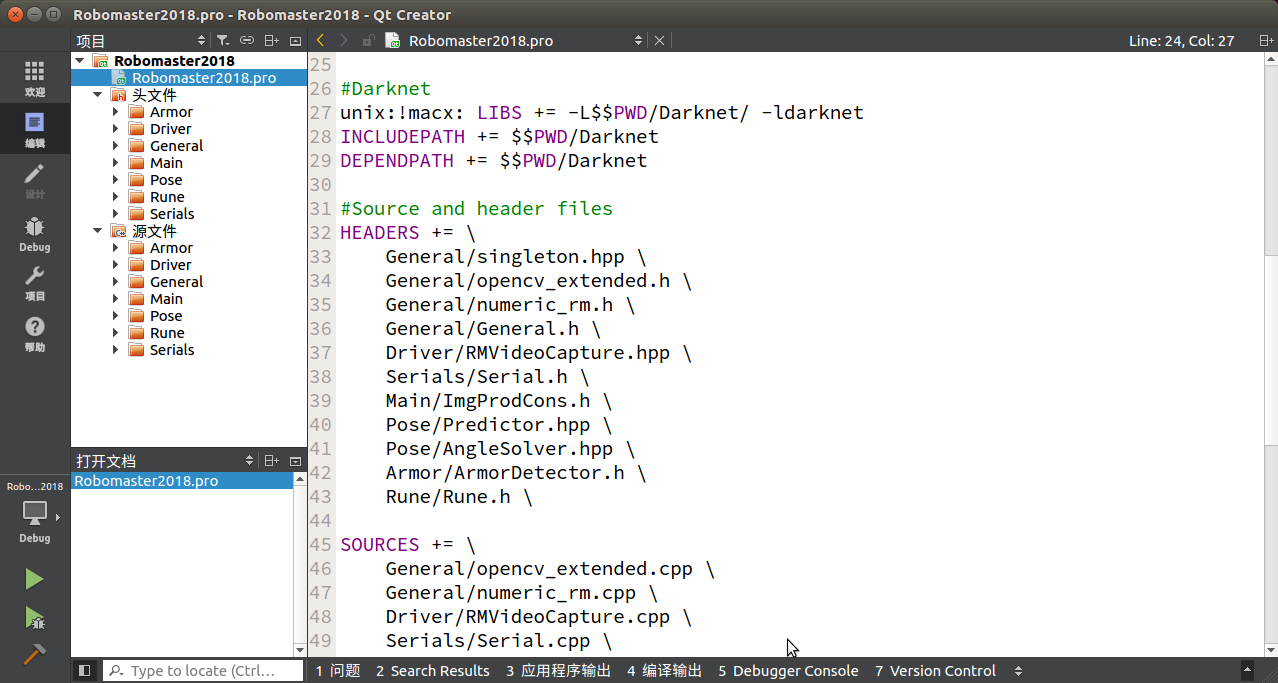The width and height of the screenshot is (1278, 683).
Task: Toggle the file lock icon in editor toolbar
Action: 368,40
